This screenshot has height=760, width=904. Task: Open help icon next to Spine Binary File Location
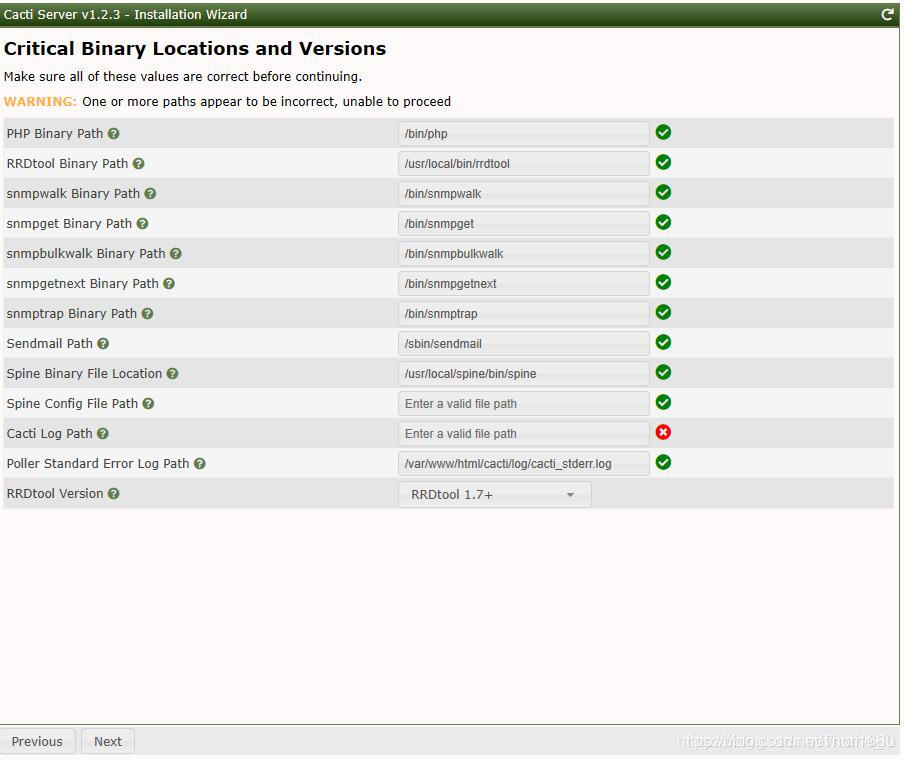(x=172, y=374)
